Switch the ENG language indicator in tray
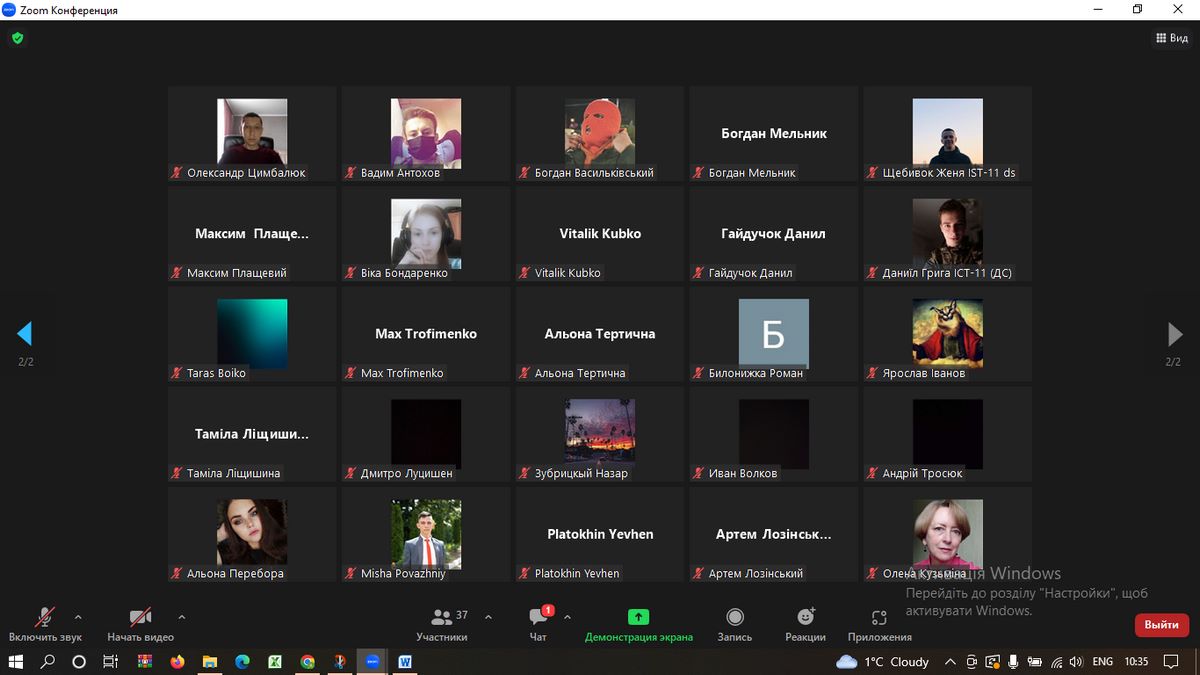The image size is (1200, 675). coord(1102,662)
